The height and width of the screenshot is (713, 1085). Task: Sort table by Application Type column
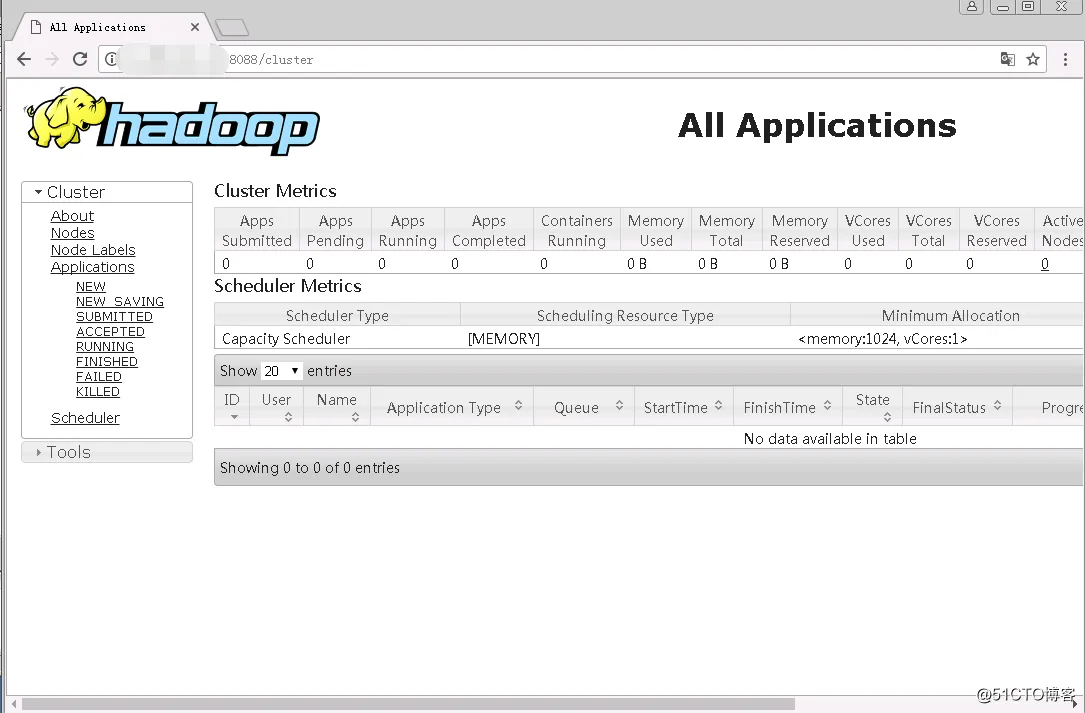tap(452, 407)
